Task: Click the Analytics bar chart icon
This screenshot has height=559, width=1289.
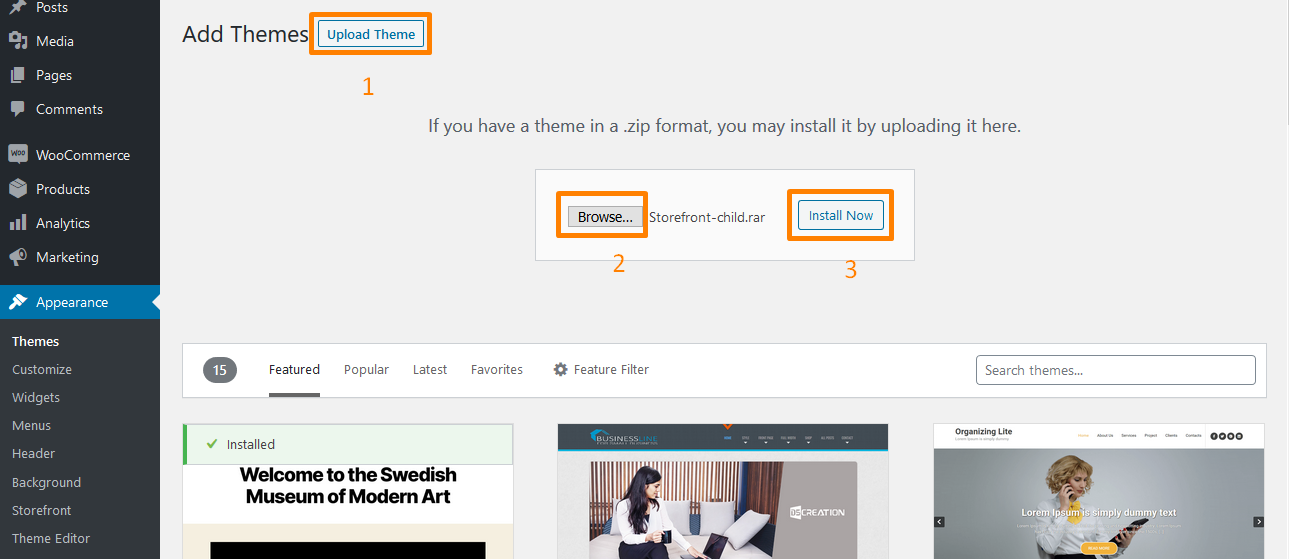Action: tap(18, 223)
